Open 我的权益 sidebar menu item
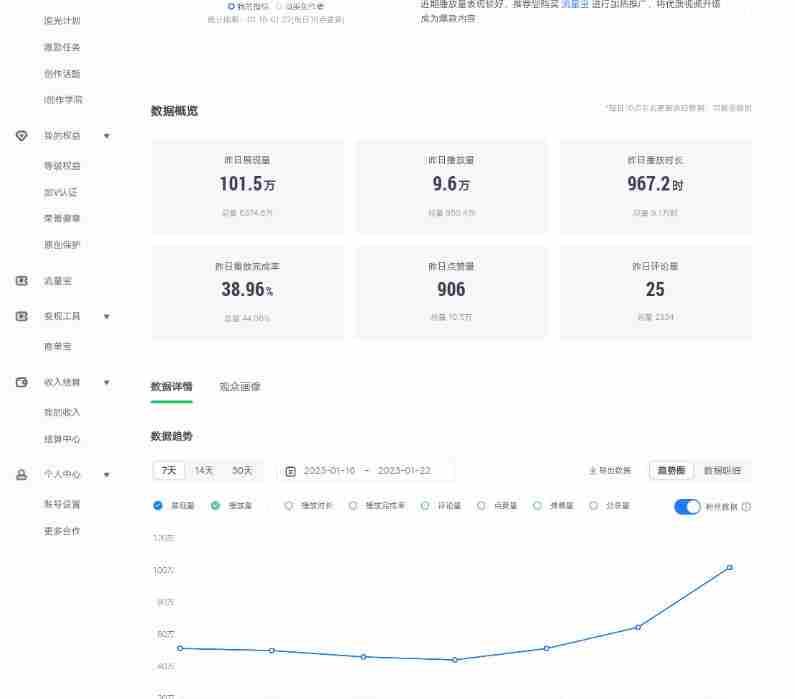Viewport: 795px width, 699px height. (x=62, y=136)
